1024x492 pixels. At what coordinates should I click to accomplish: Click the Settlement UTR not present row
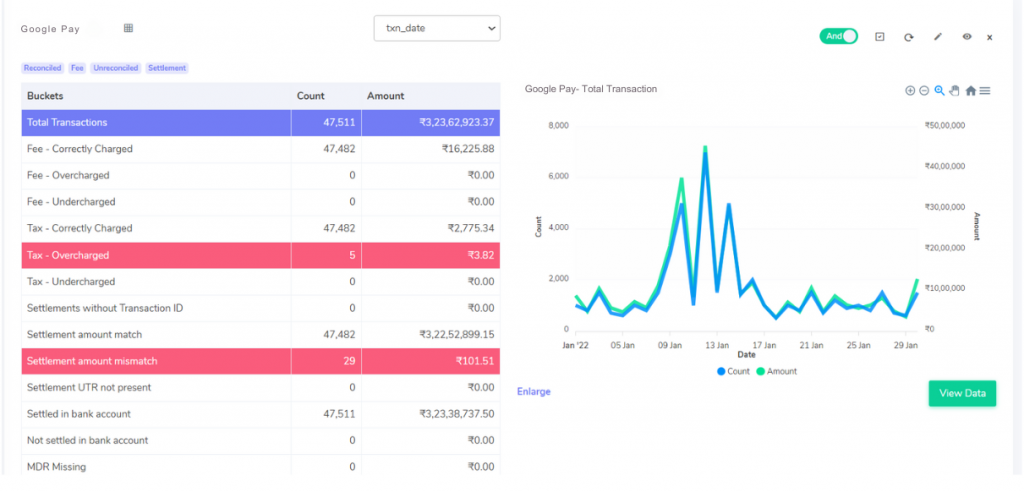261,387
